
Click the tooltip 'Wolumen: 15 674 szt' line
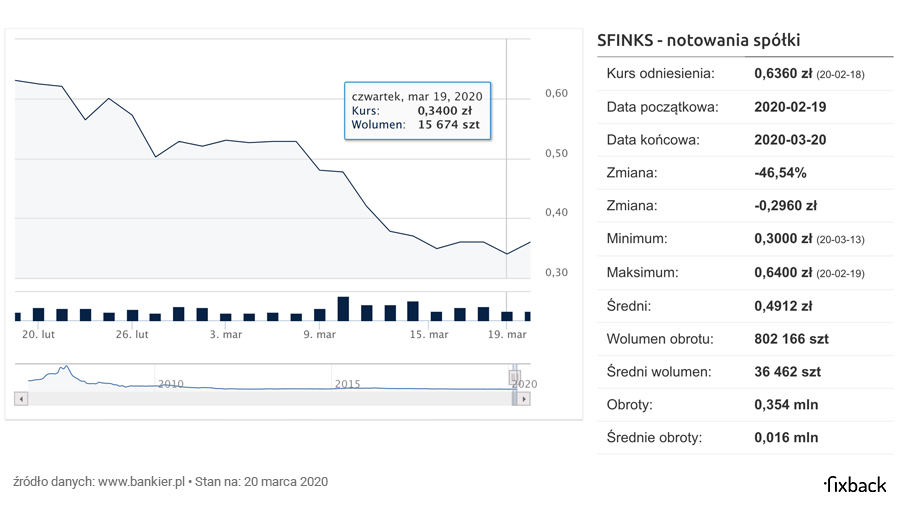[x=416, y=125]
